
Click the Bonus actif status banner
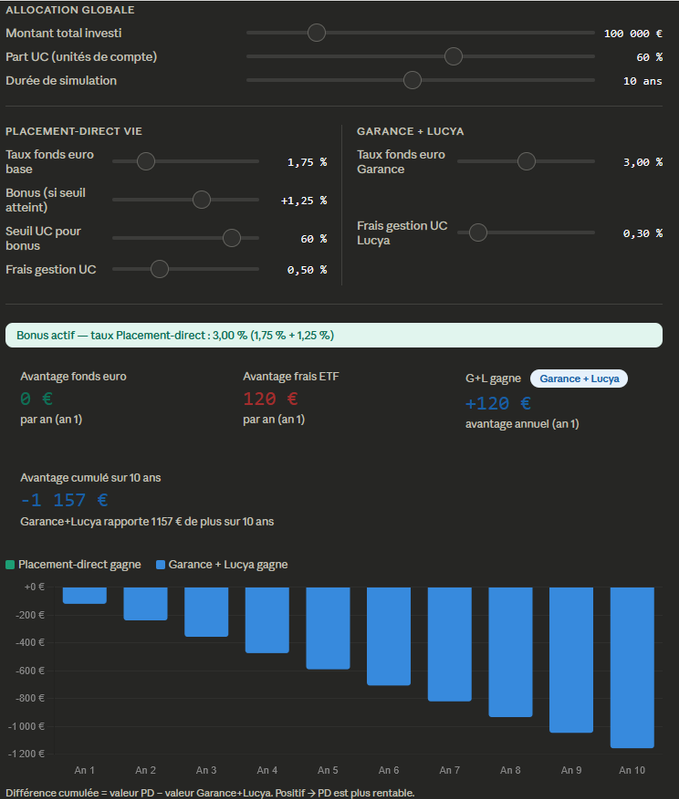[334, 335]
